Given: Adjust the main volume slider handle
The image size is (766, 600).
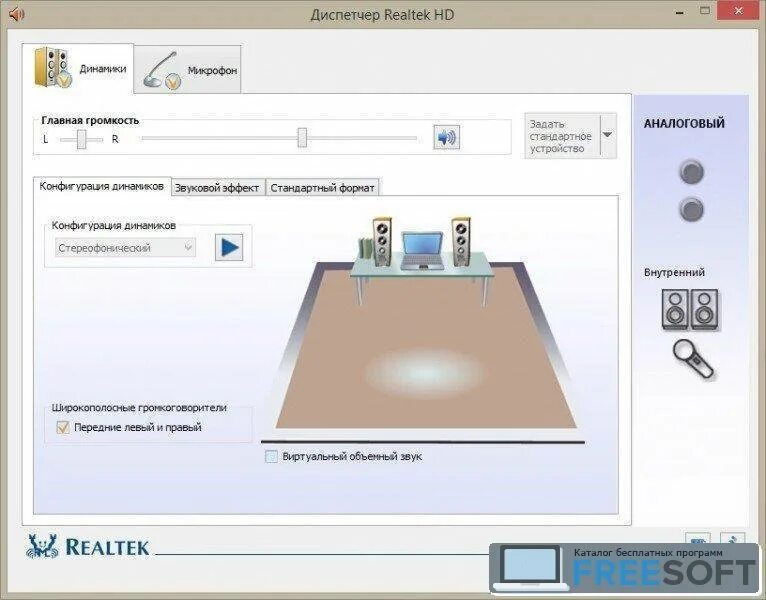Looking at the screenshot, I should pyautogui.click(x=302, y=138).
